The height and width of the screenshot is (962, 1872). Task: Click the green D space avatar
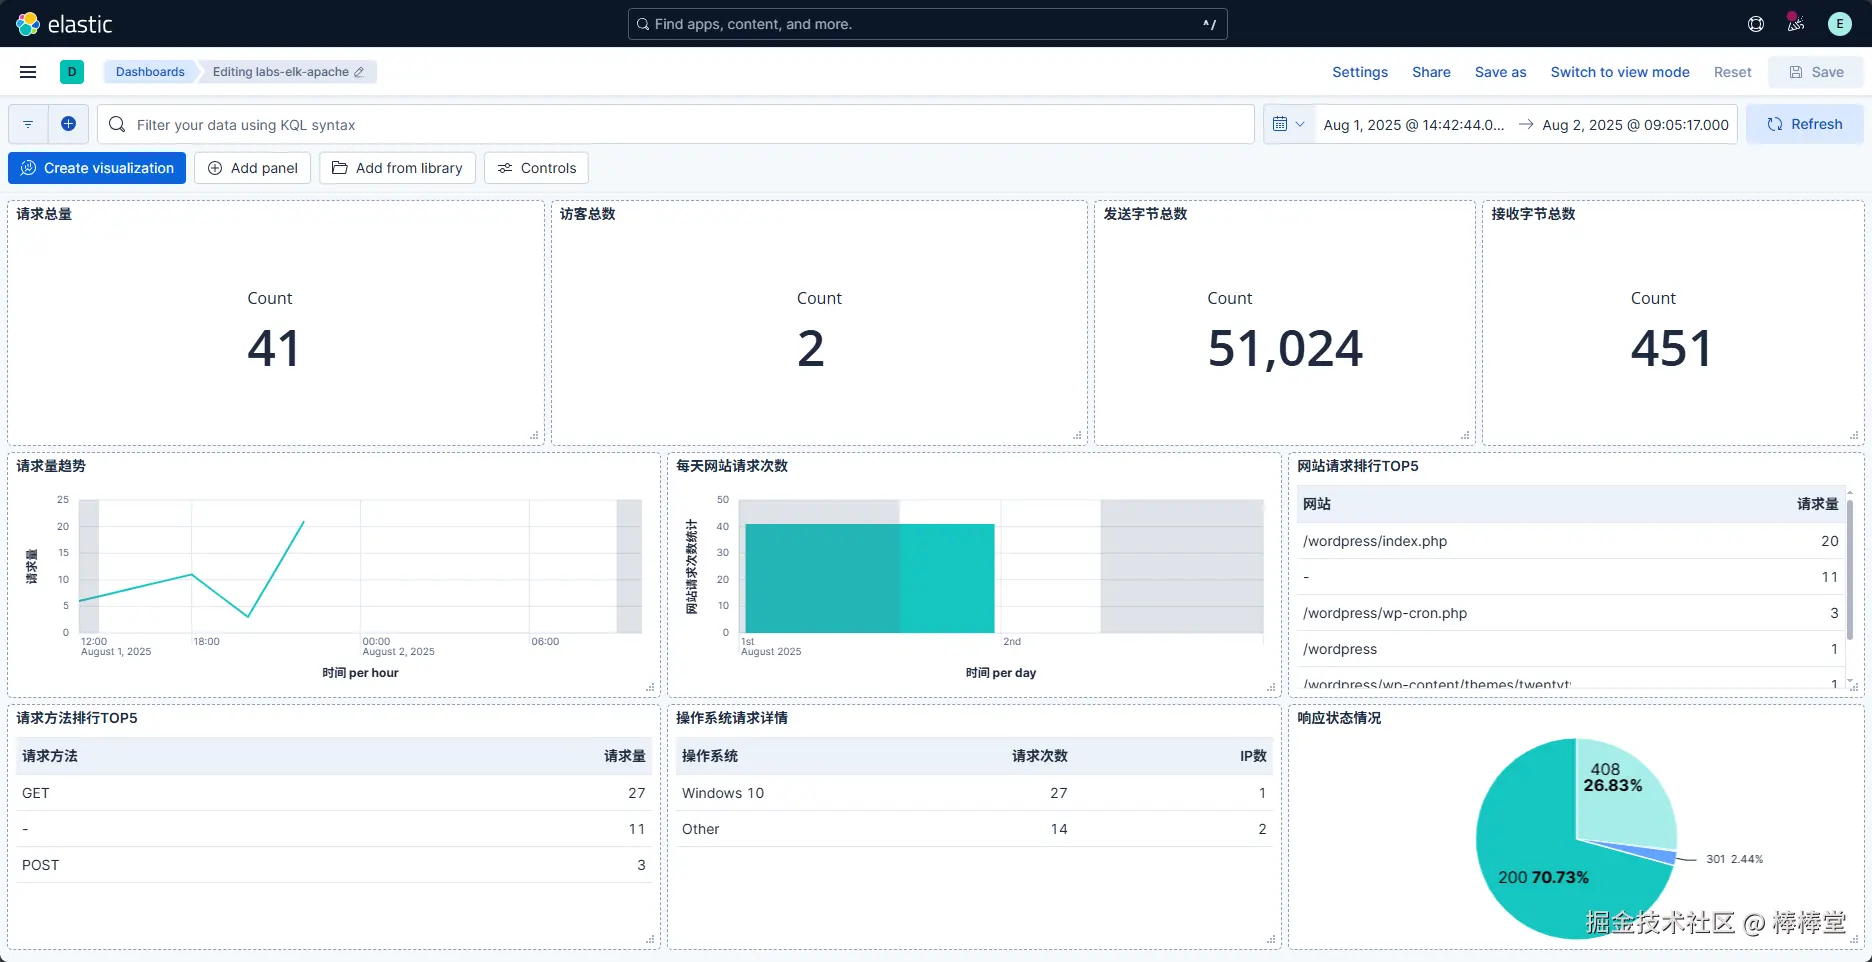(x=72, y=72)
